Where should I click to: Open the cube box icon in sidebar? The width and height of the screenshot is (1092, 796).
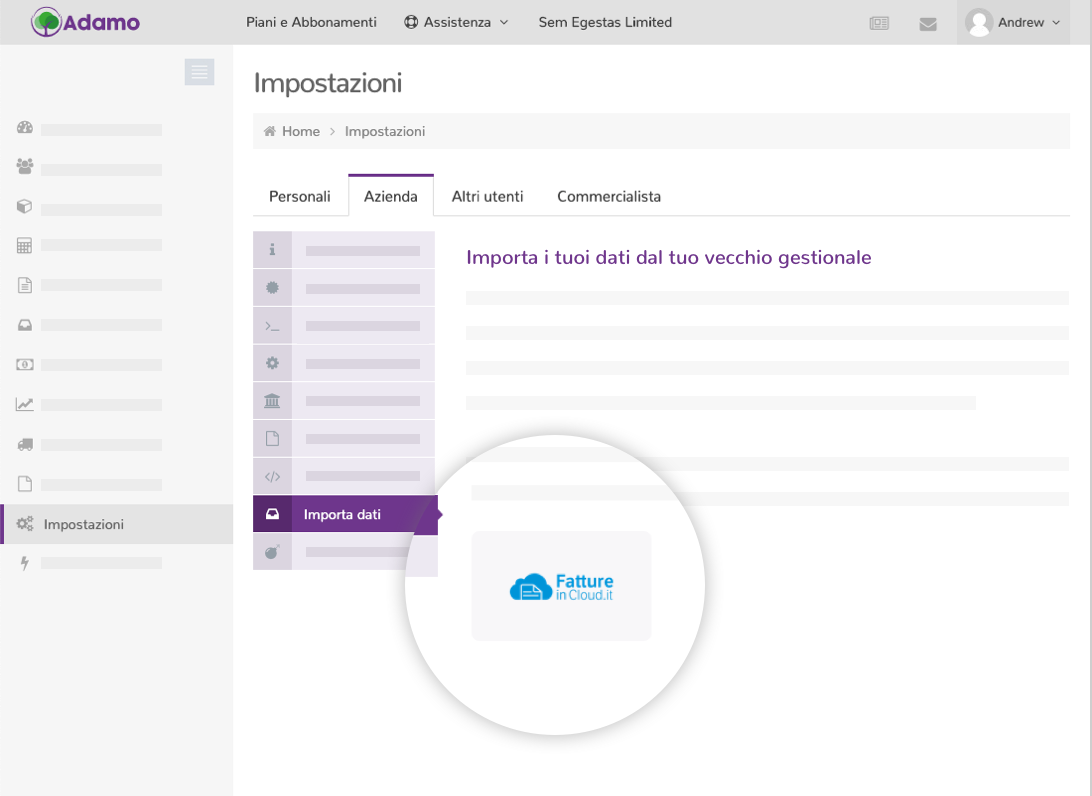tap(25, 206)
